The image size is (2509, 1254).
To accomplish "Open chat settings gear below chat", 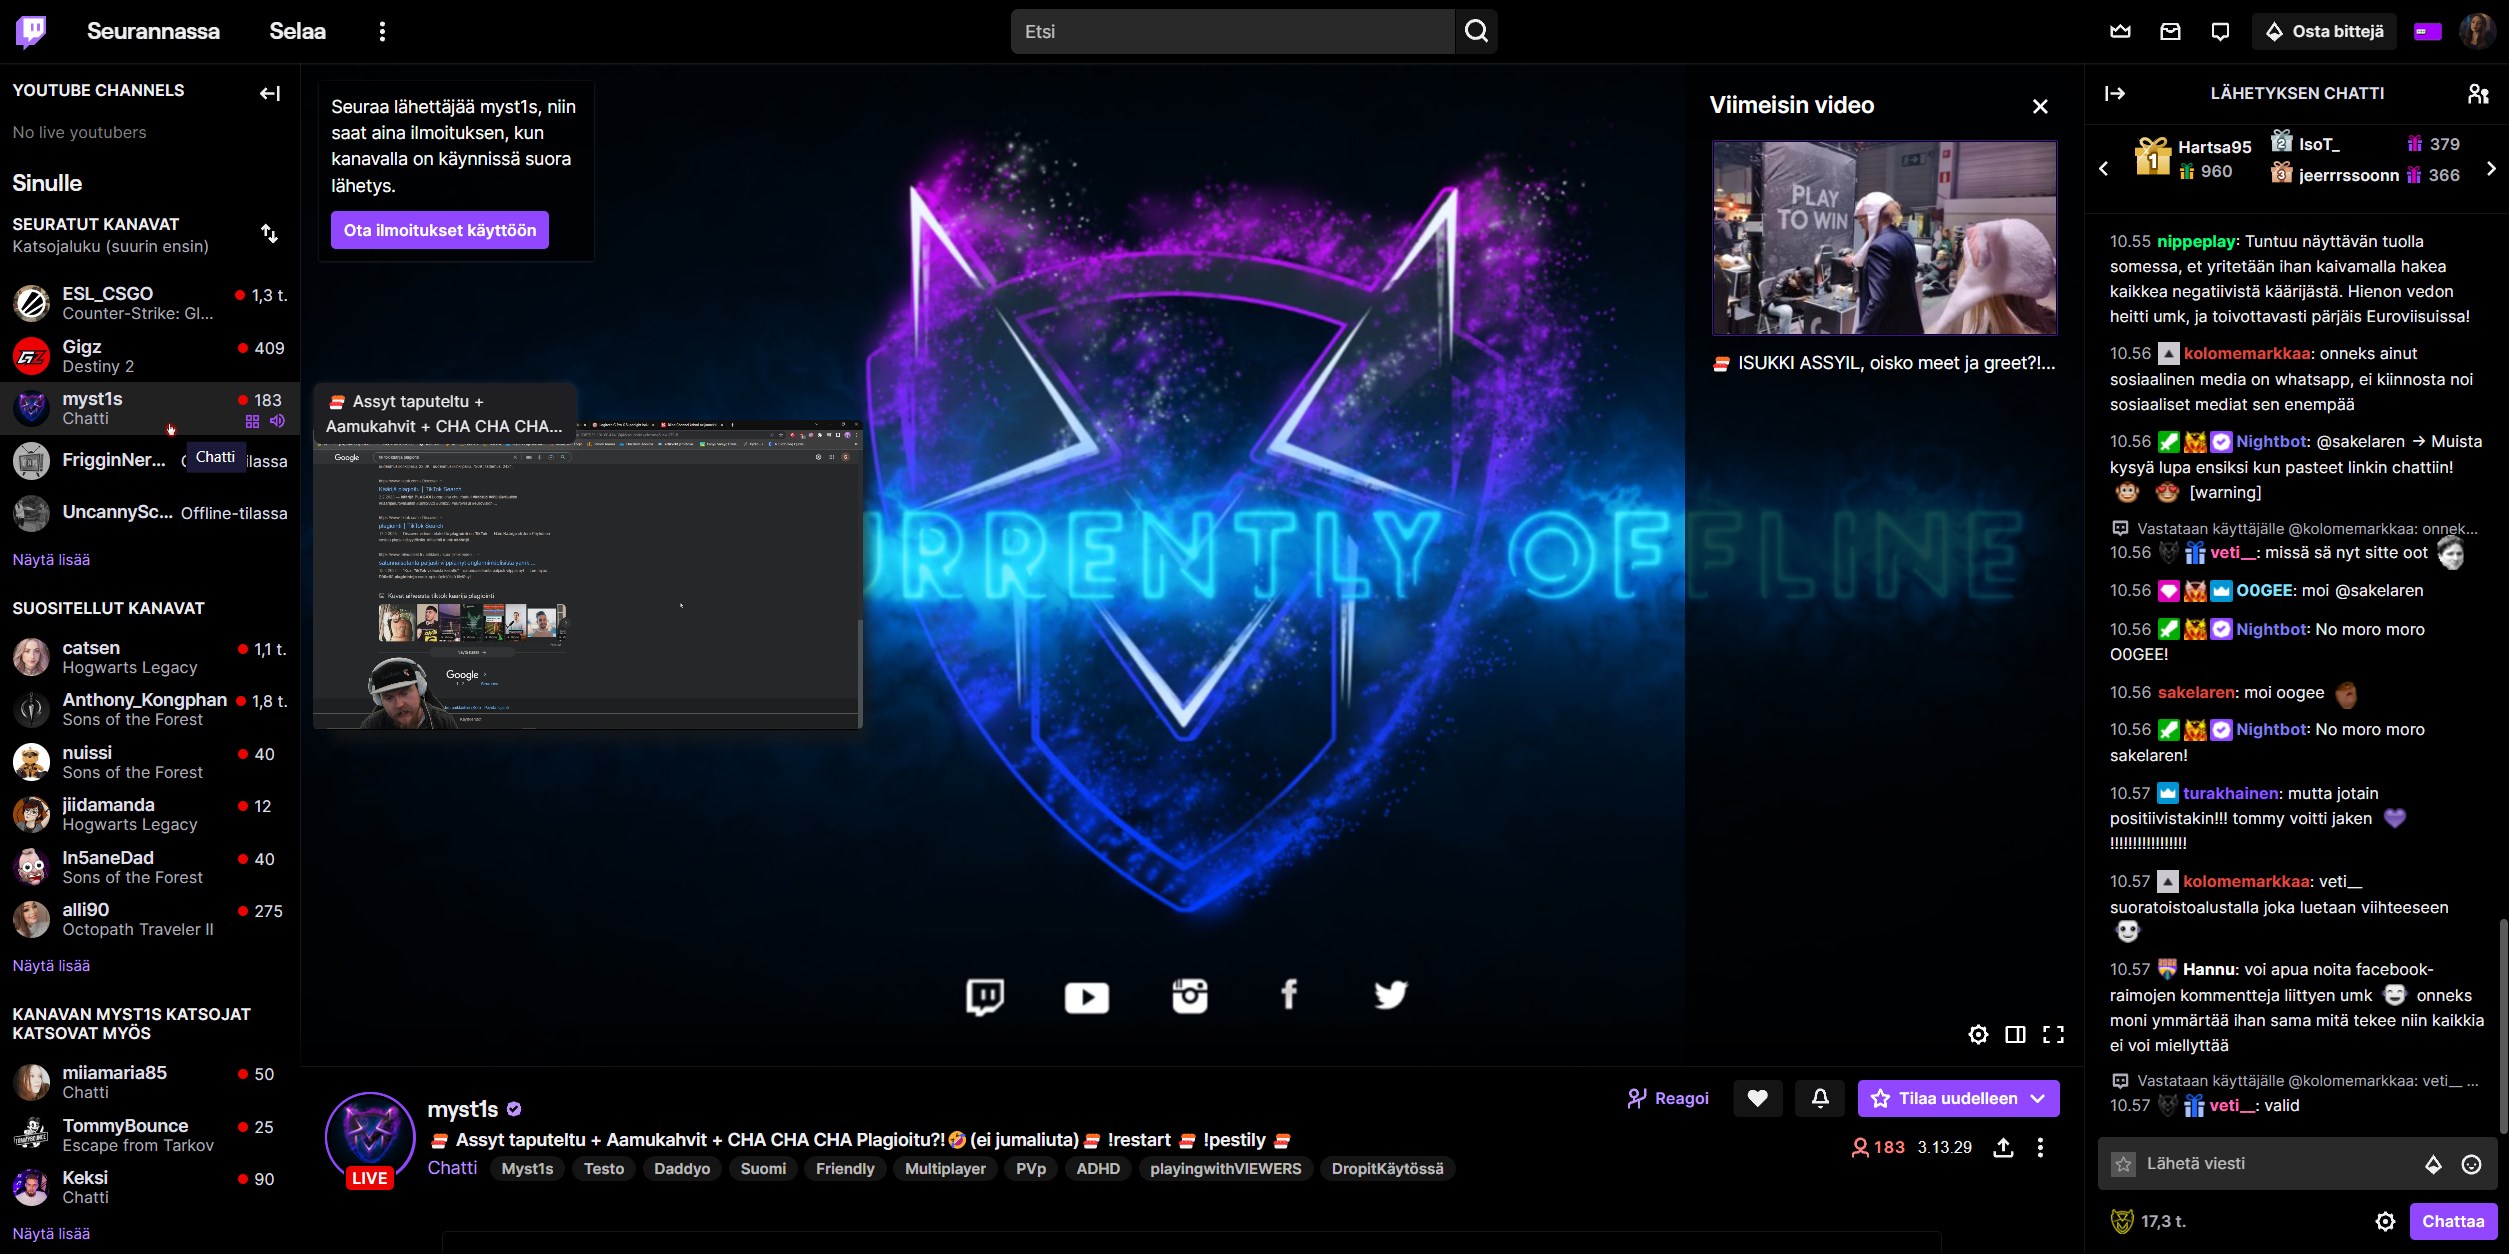I will (2384, 1221).
